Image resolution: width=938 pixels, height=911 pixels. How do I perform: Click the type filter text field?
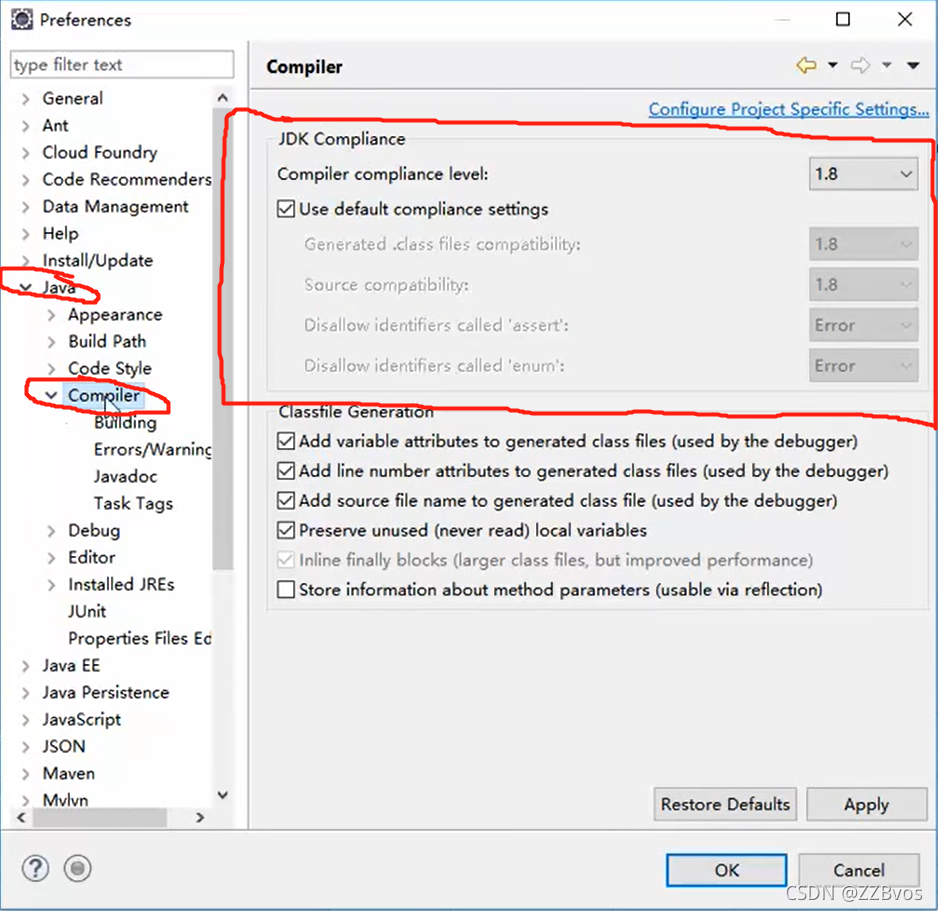click(122, 65)
